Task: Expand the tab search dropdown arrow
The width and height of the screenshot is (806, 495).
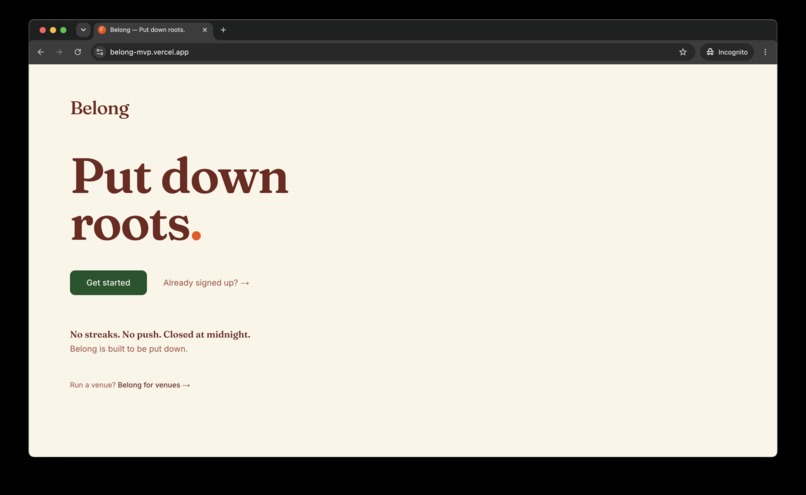Action: pos(83,30)
